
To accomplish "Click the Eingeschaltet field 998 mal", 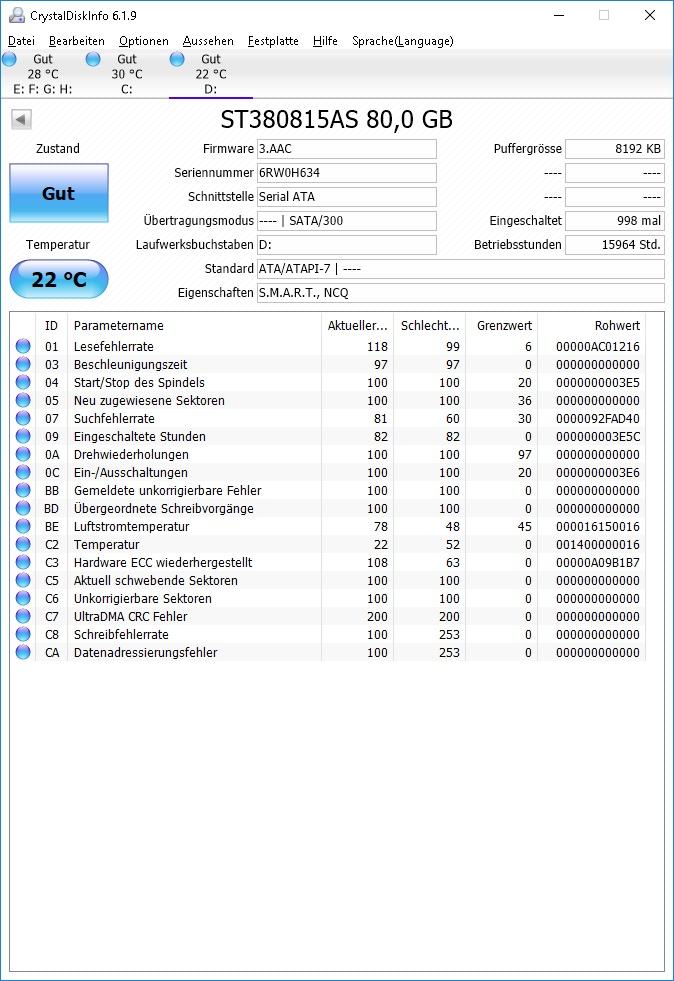I will click(x=615, y=220).
